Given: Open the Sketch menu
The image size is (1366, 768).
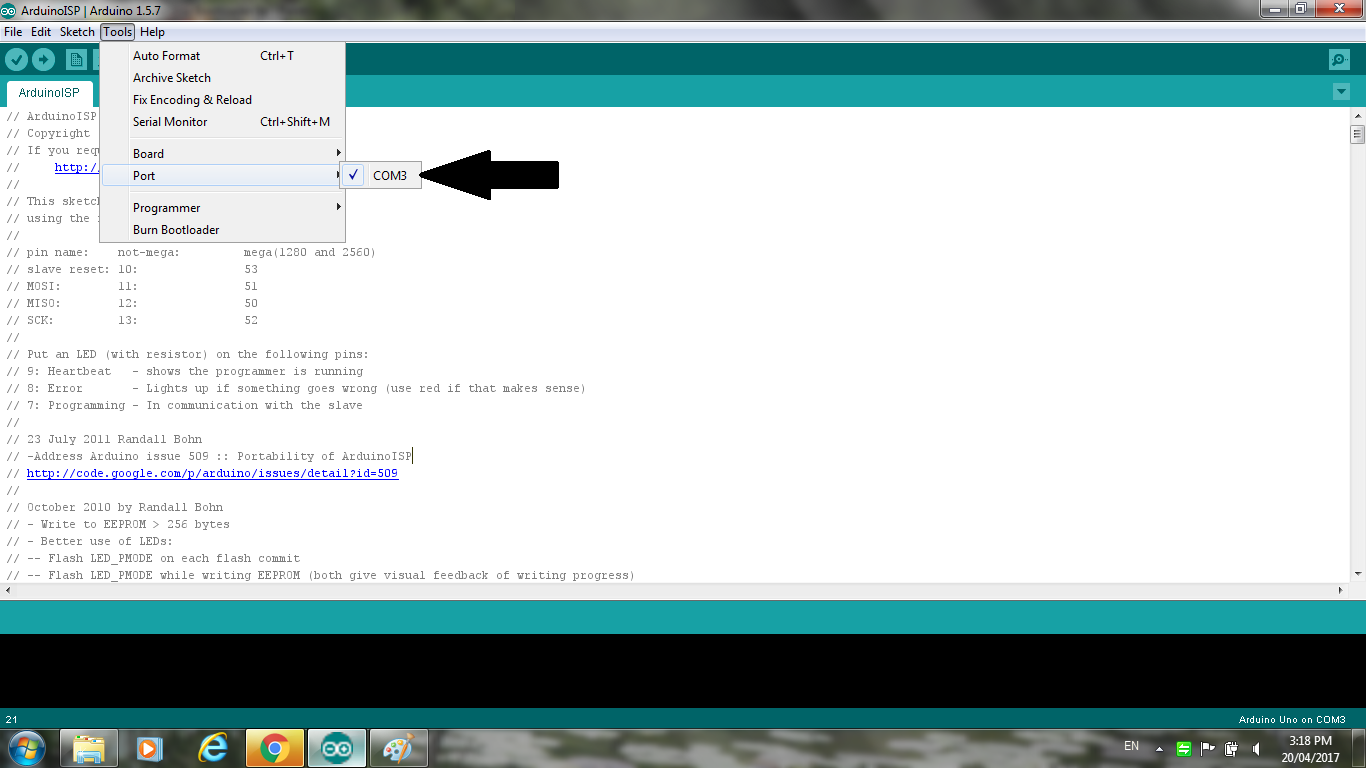Looking at the screenshot, I should 77,32.
